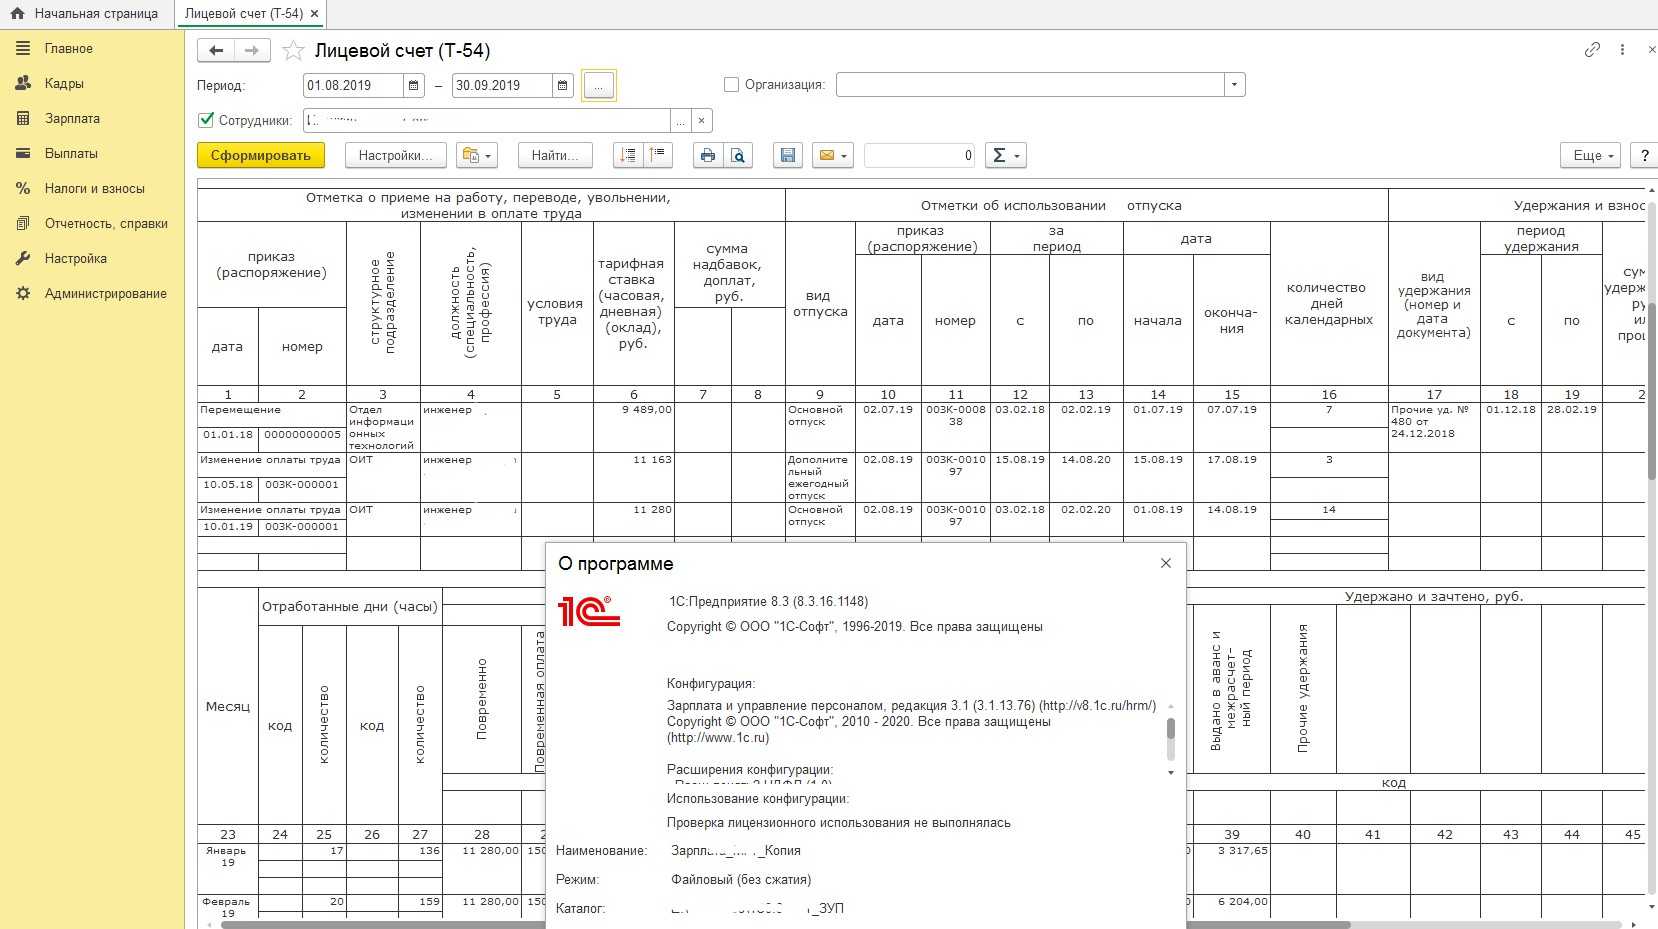Open Налоги и взносы section
Screen dimensions: 1658x929
[x=95, y=188]
